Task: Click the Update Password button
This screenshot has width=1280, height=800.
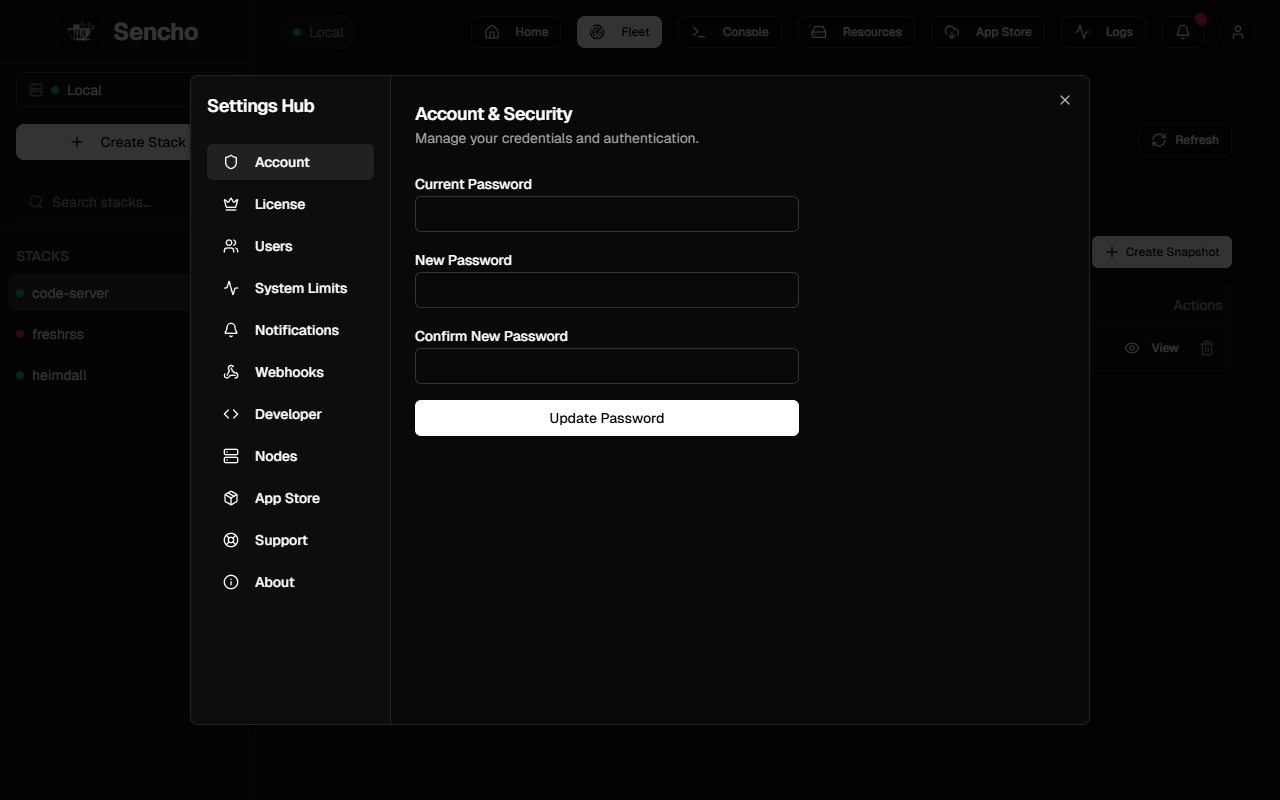Action: (607, 418)
